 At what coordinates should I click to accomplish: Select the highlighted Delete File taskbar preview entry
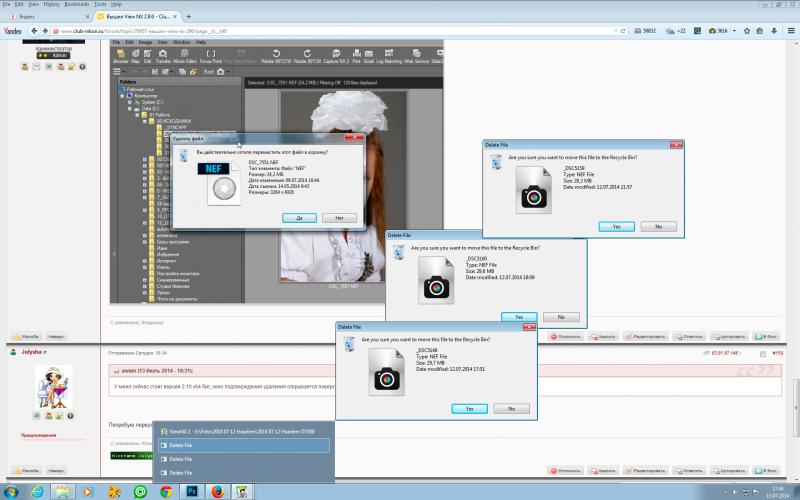pos(244,445)
